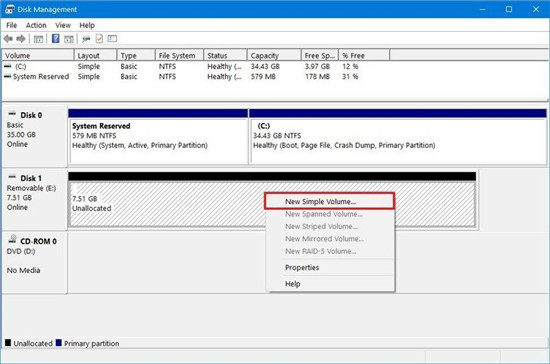Click the Forward arrow toolbar icon

(x=21, y=39)
